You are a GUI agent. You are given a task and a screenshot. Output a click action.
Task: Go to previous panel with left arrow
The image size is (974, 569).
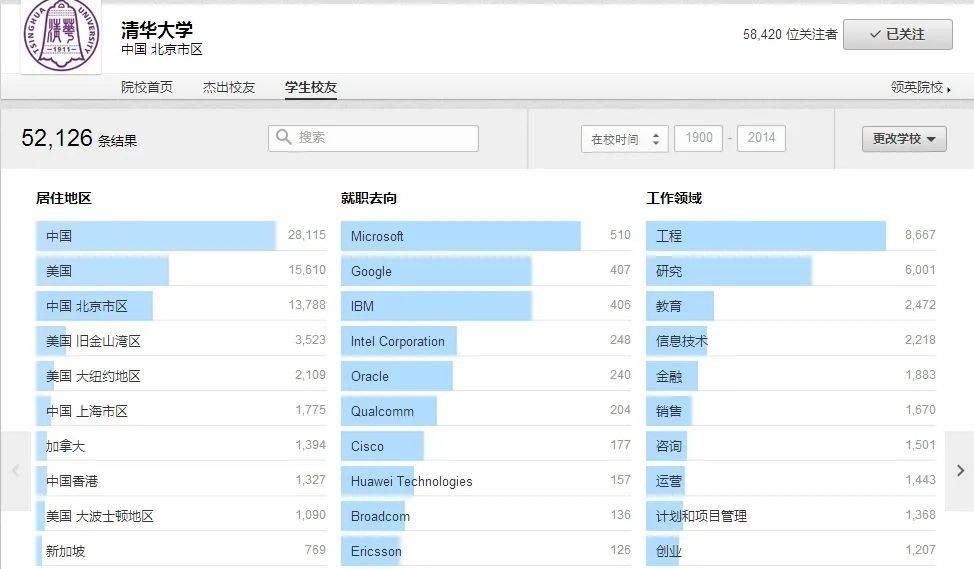15,471
